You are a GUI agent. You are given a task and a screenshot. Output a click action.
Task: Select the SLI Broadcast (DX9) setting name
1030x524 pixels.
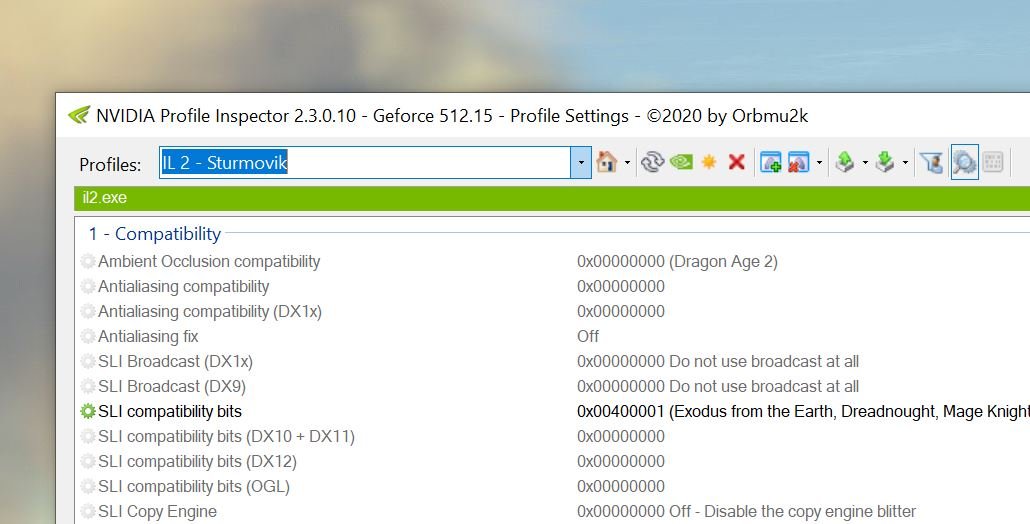click(x=172, y=386)
